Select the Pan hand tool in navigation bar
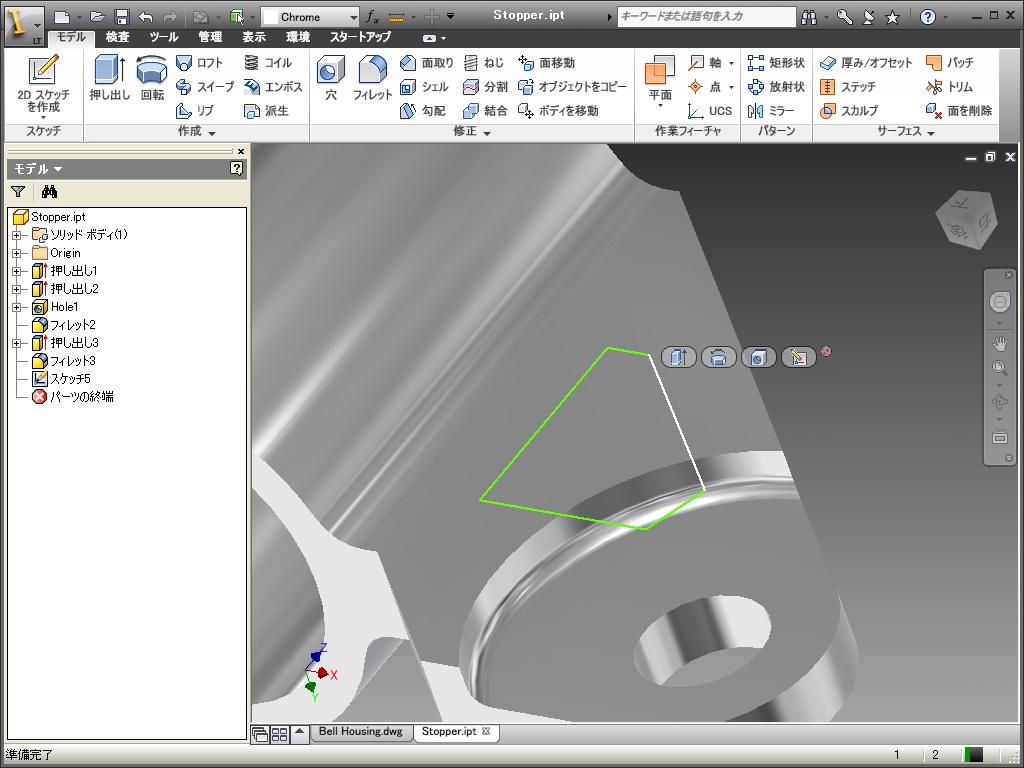 (999, 343)
